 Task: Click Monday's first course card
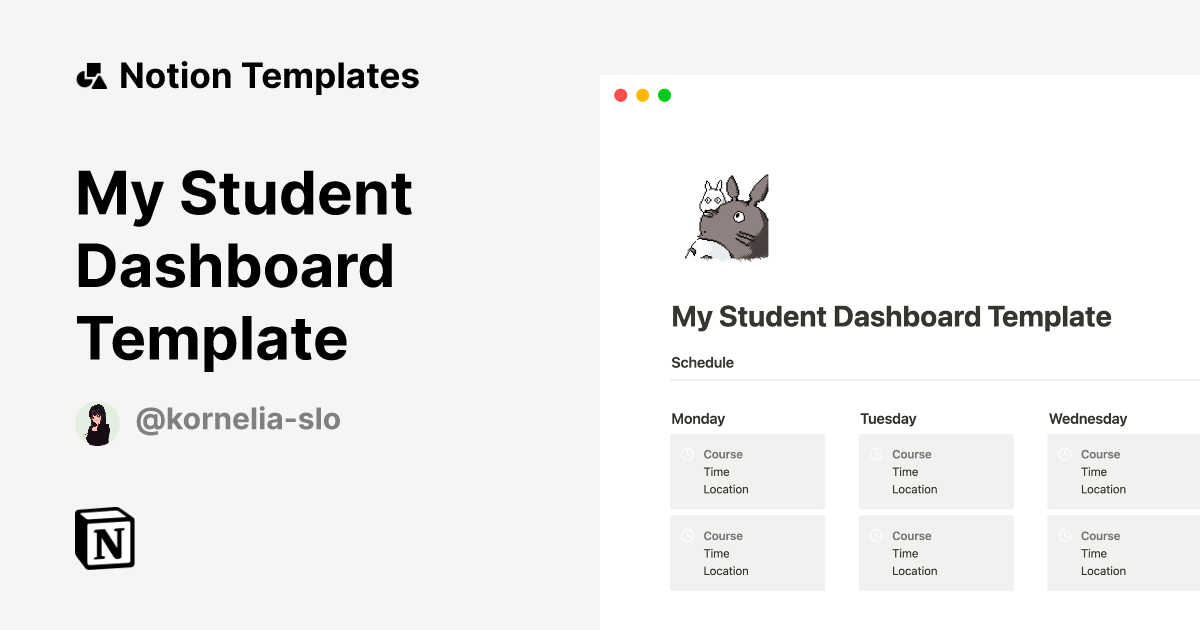click(x=747, y=471)
